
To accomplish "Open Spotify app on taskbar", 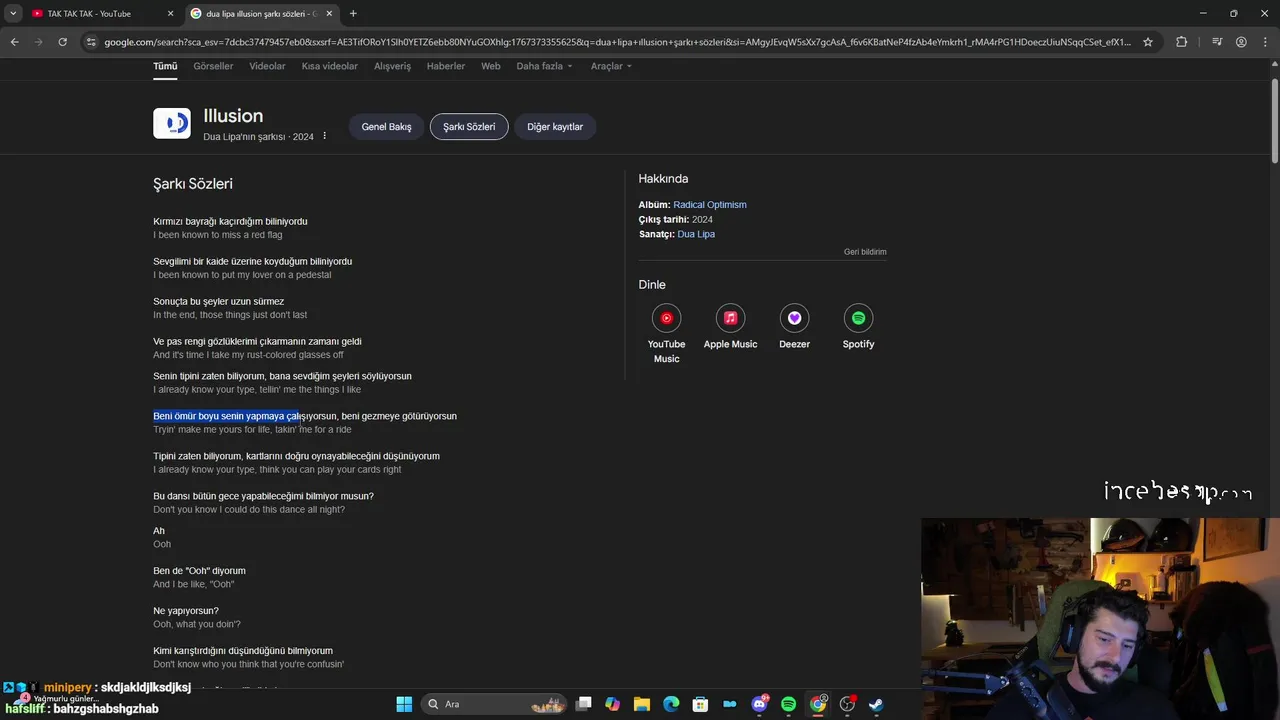I will click(788, 704).
